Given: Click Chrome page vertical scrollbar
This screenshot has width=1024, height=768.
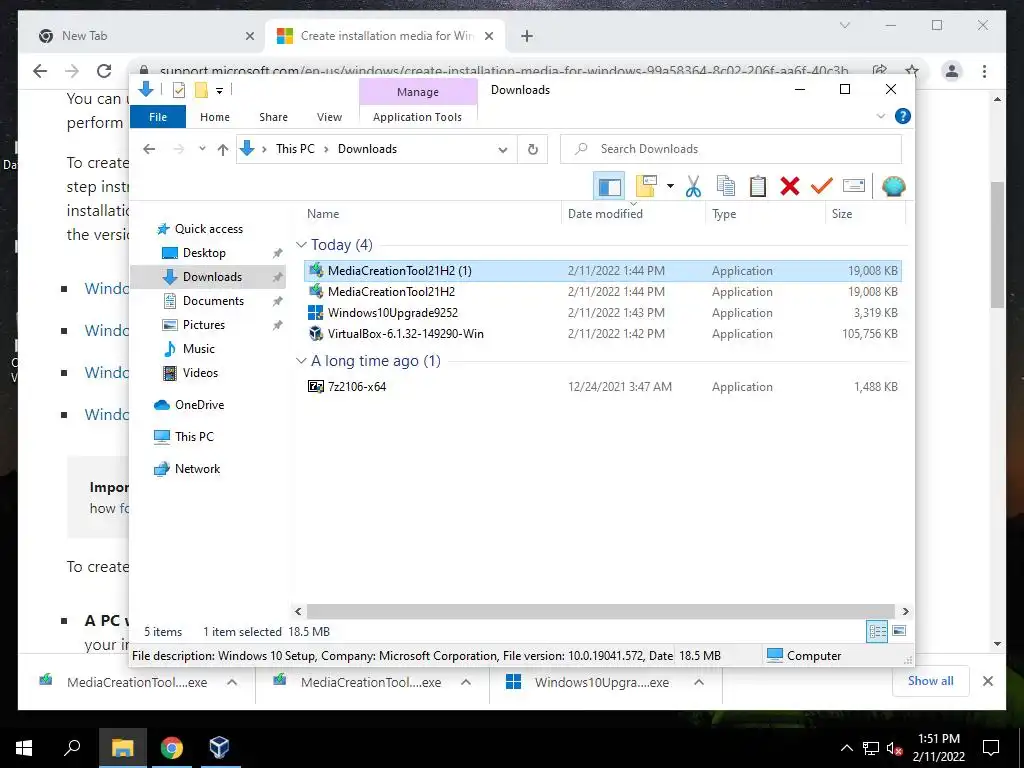Looking at the screenshot, I should pos(997,244).
